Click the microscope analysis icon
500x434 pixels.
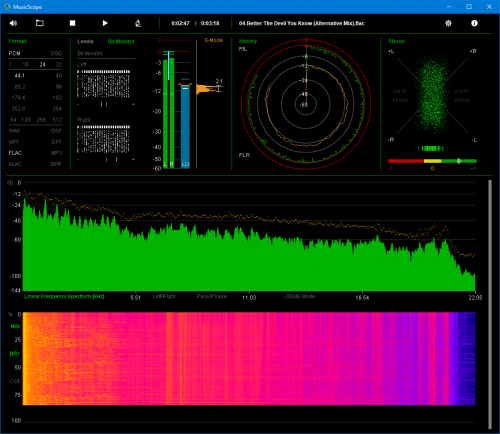(138, 23)
